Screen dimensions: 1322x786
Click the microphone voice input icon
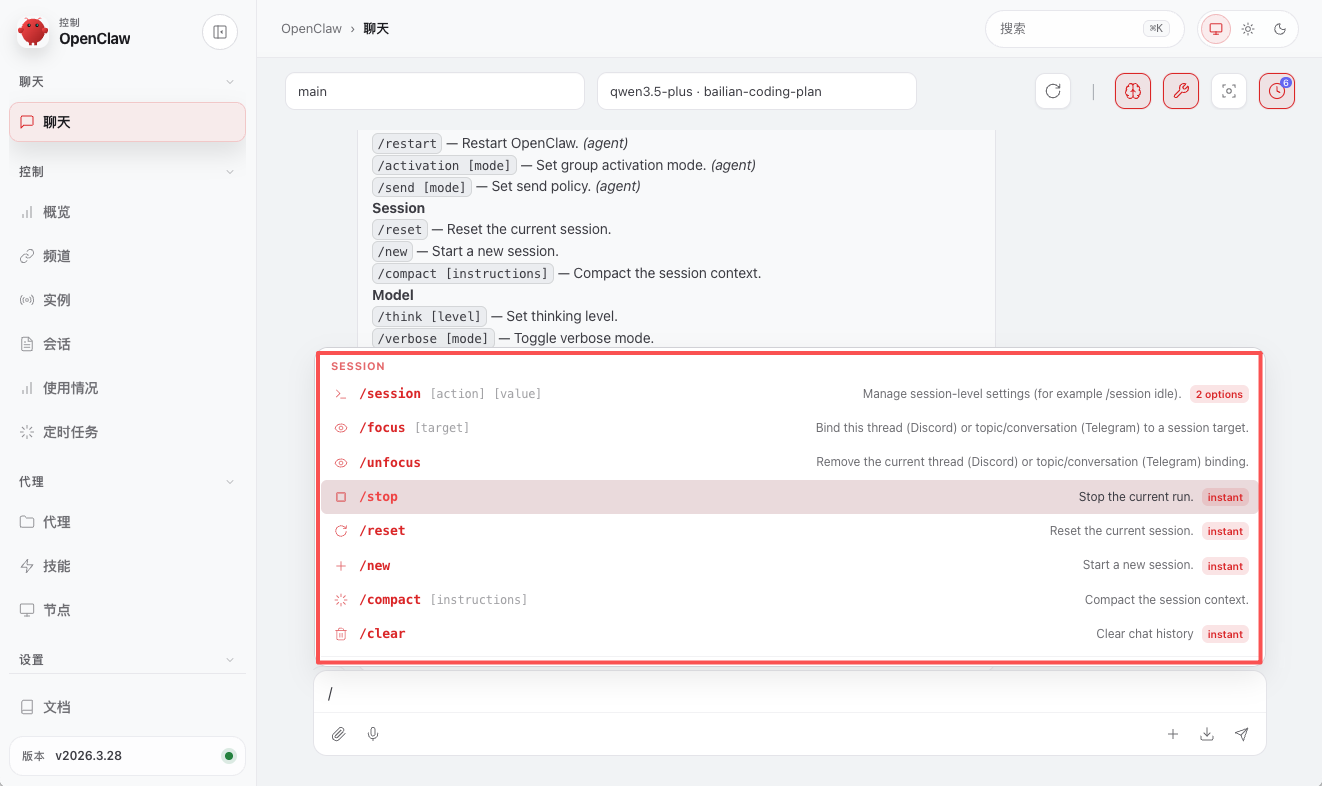373,734
